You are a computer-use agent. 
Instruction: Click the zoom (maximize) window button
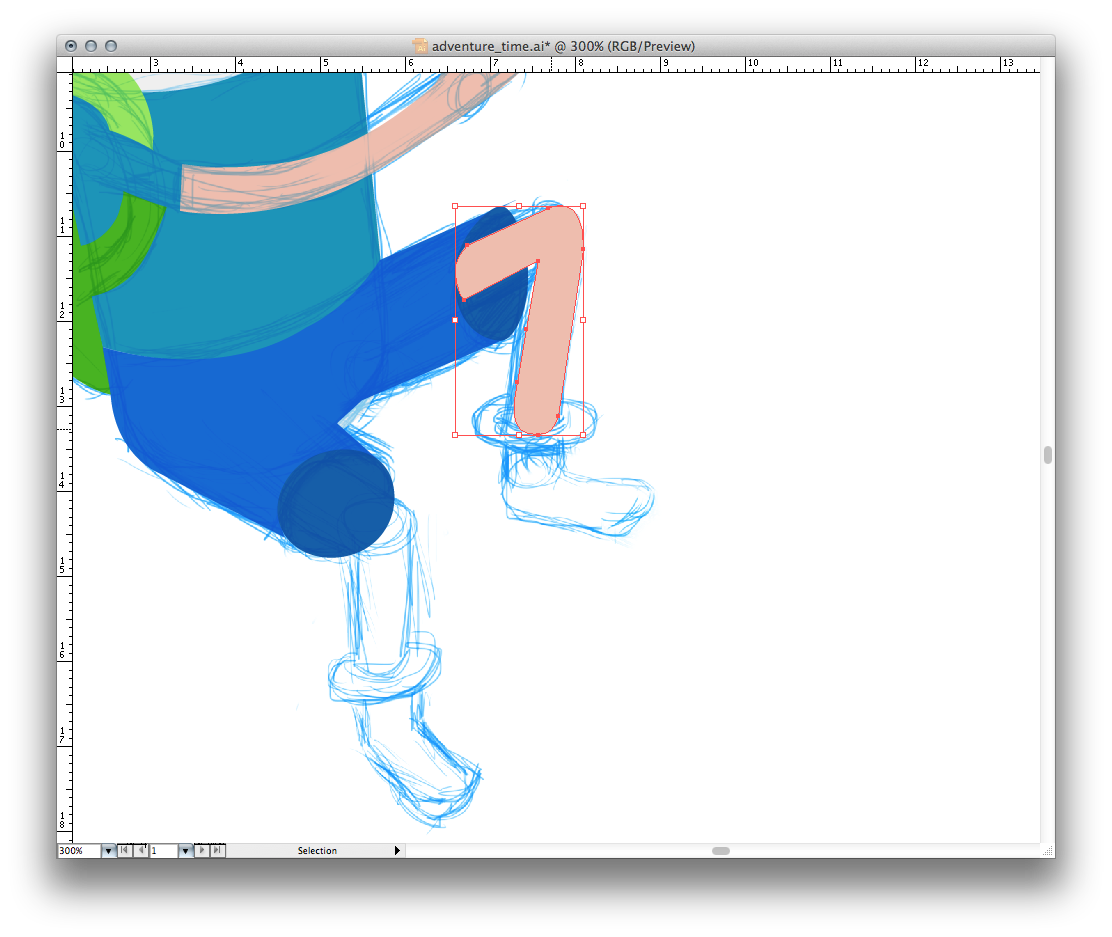(x=111, y=46)
